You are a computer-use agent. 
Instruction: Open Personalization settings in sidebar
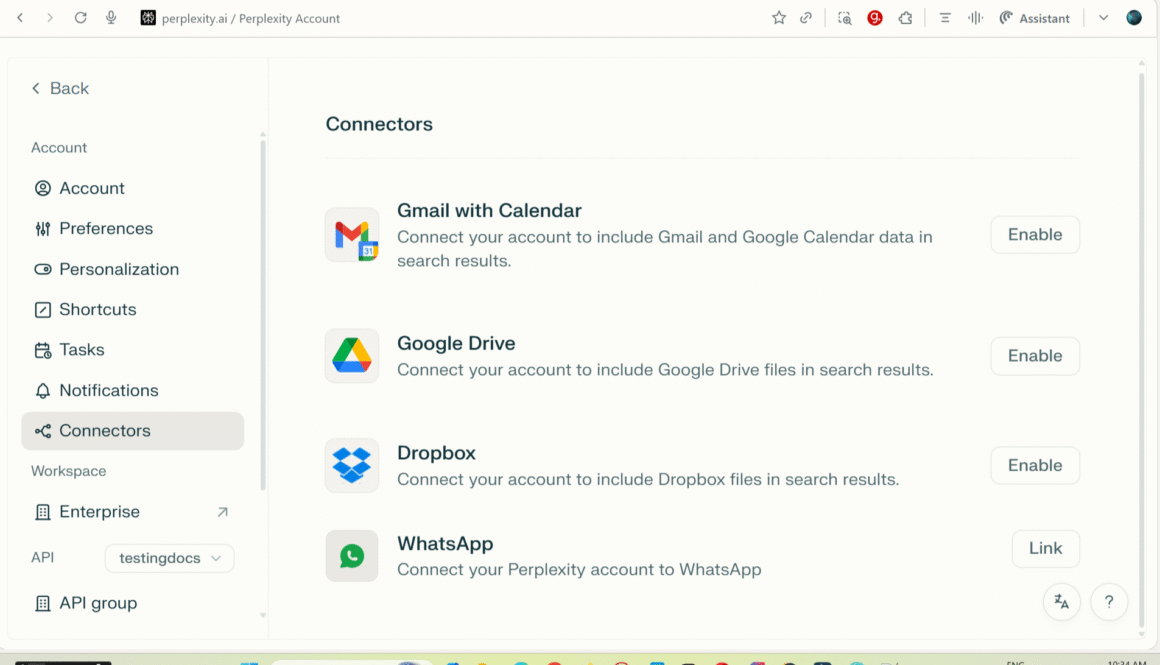tap(118, 269)
